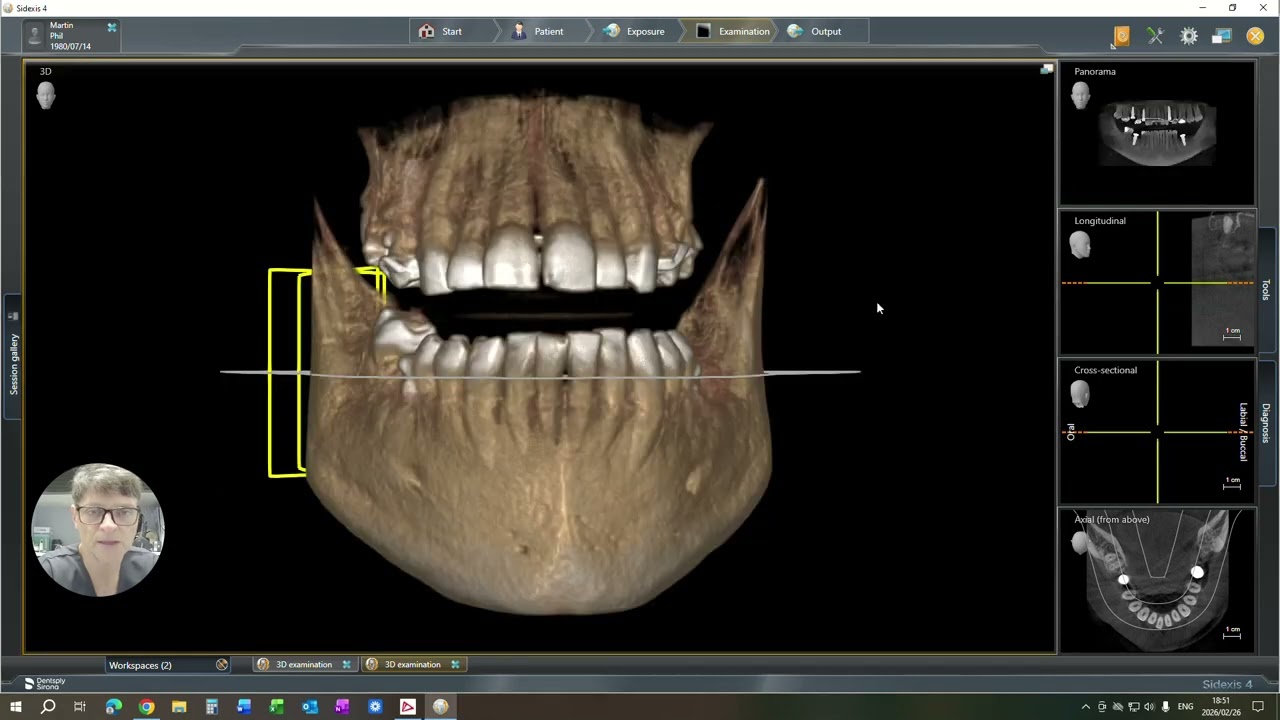This screenshot has height=720, width=1280.
Task: Switch ENG input language indicator
Action: (x=1185, y=707)
